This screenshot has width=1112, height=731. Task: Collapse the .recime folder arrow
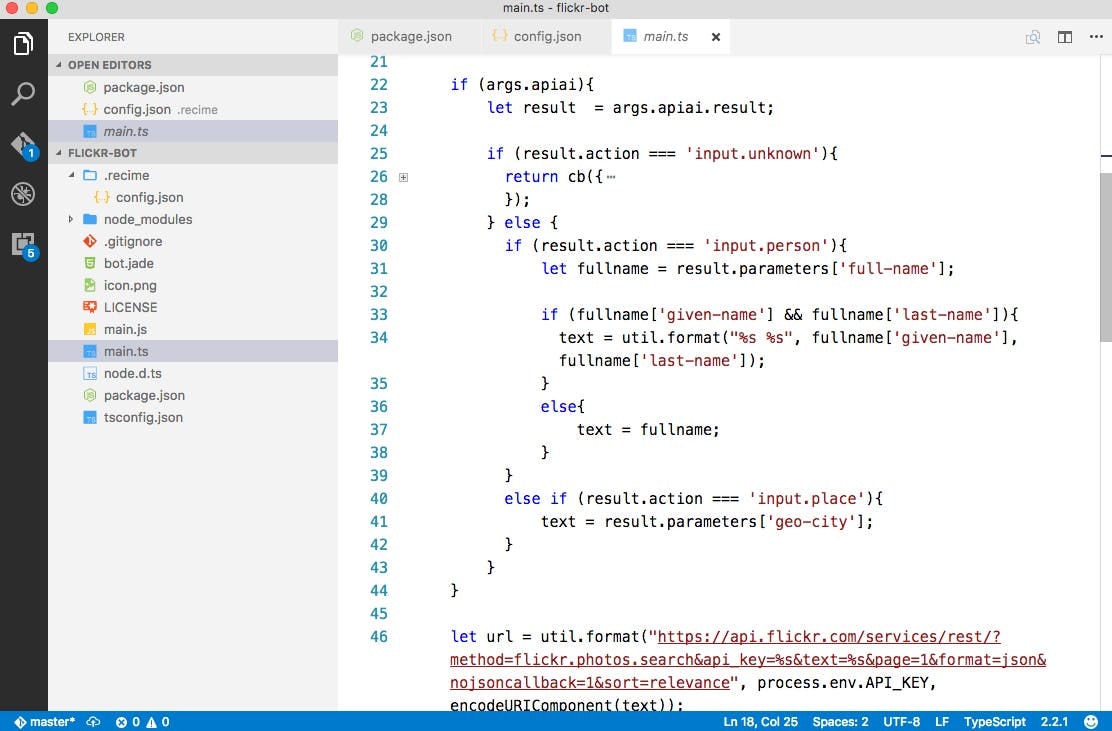pos(71,174)
